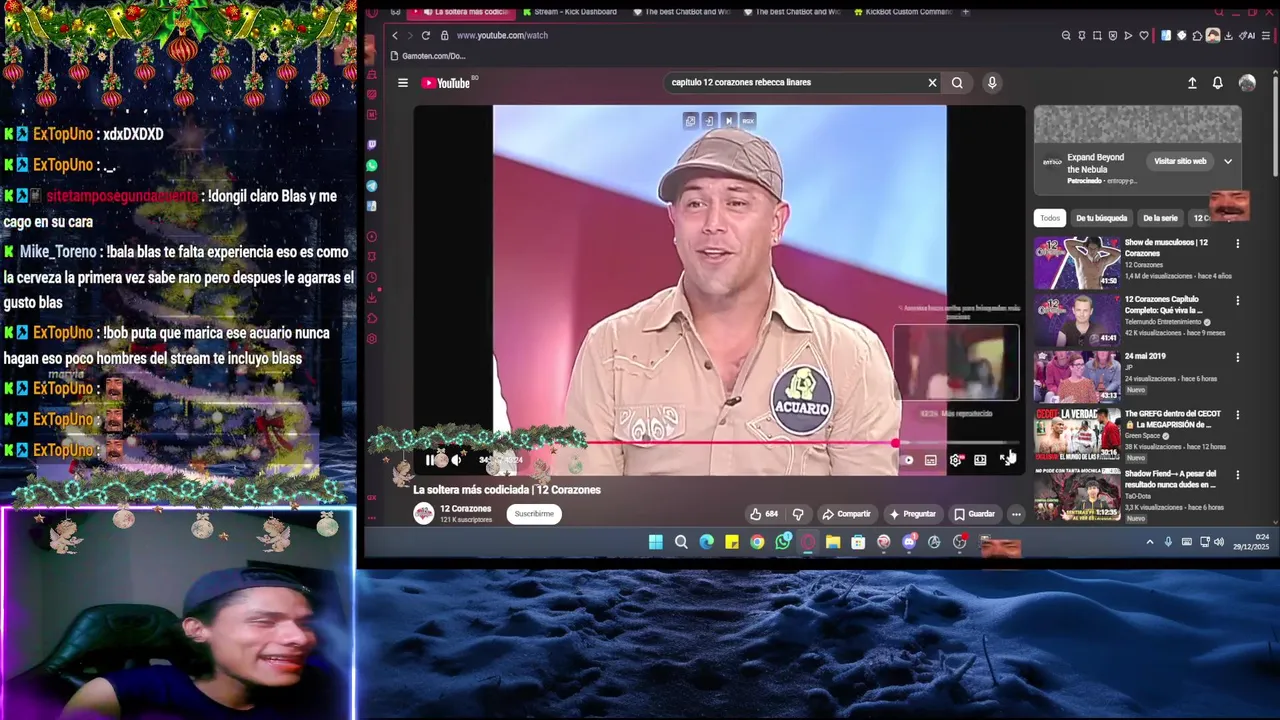1280x720 pixels.
Task: Go to the YouTube home logo
Action: point(445,83)
